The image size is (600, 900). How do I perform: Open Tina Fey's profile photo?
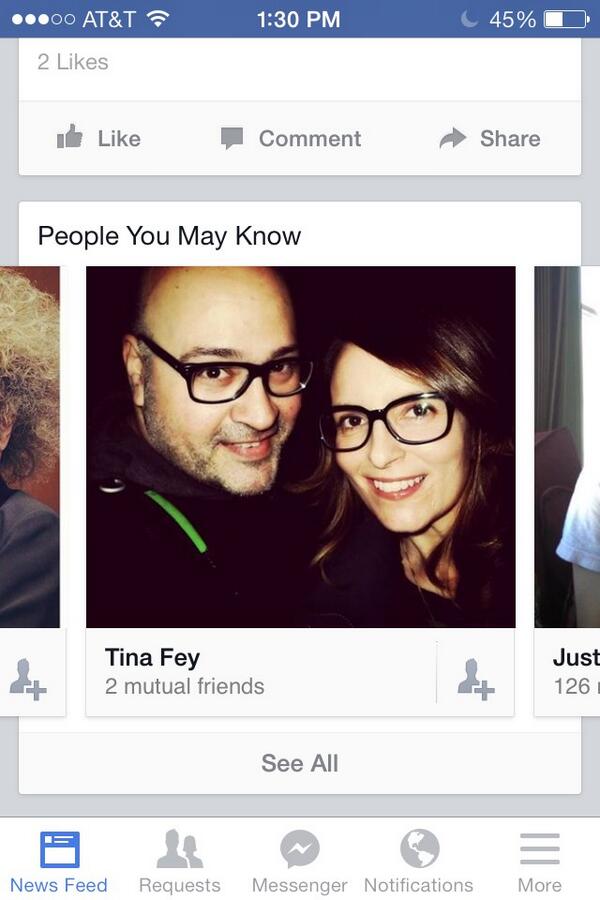tap(301, 447)
